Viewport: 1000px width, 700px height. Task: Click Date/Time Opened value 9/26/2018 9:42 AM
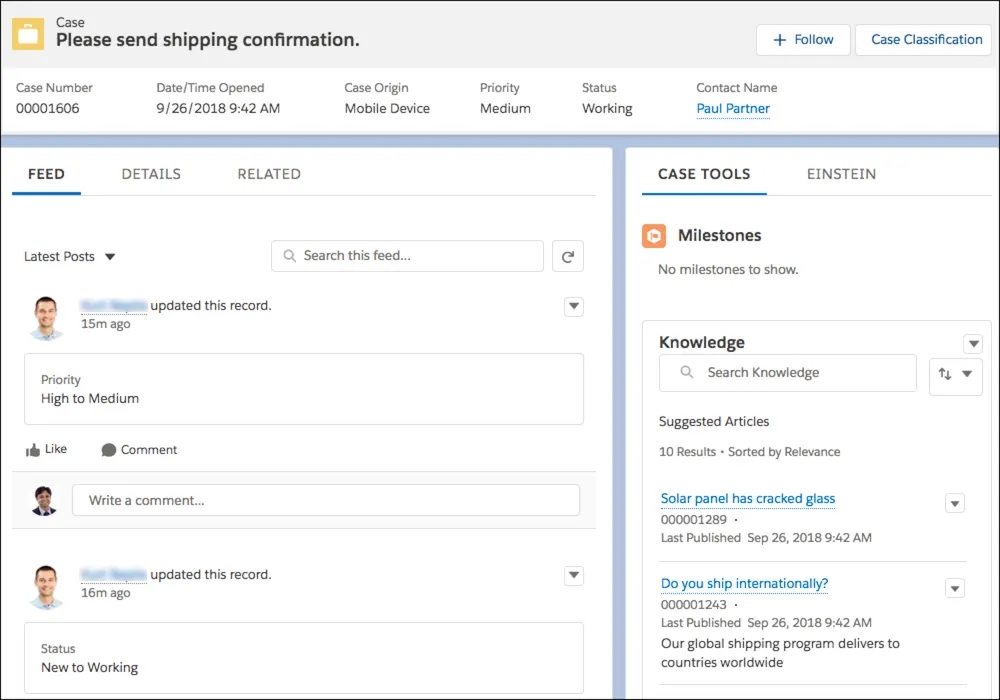tap(218, 108)
